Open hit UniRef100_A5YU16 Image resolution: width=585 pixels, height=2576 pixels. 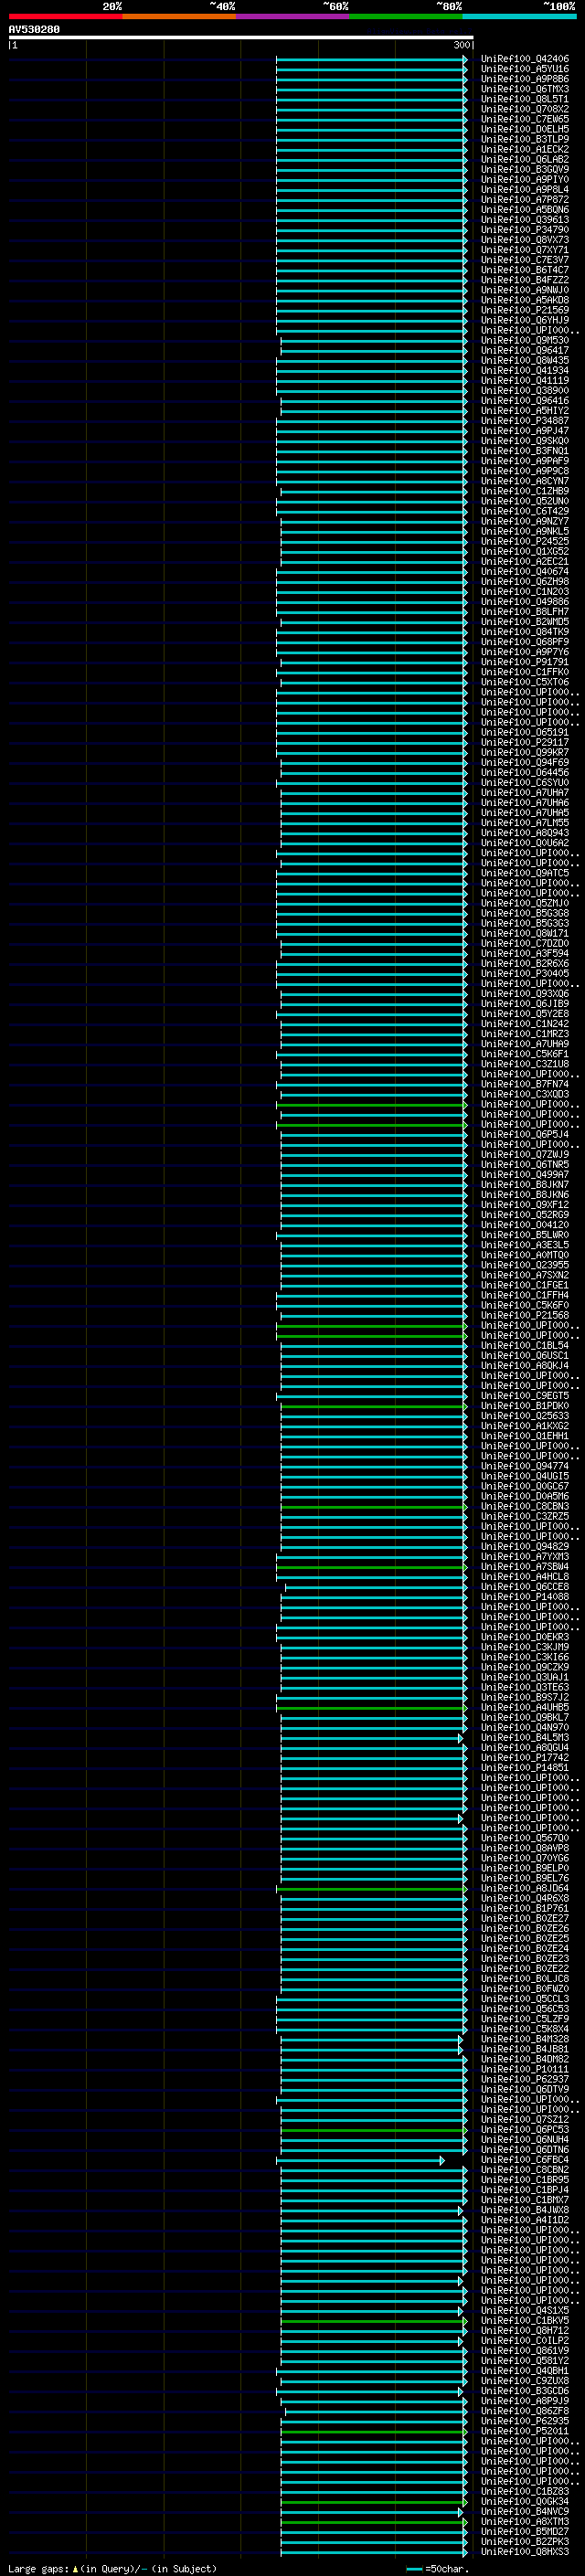(x=525, y=69)
